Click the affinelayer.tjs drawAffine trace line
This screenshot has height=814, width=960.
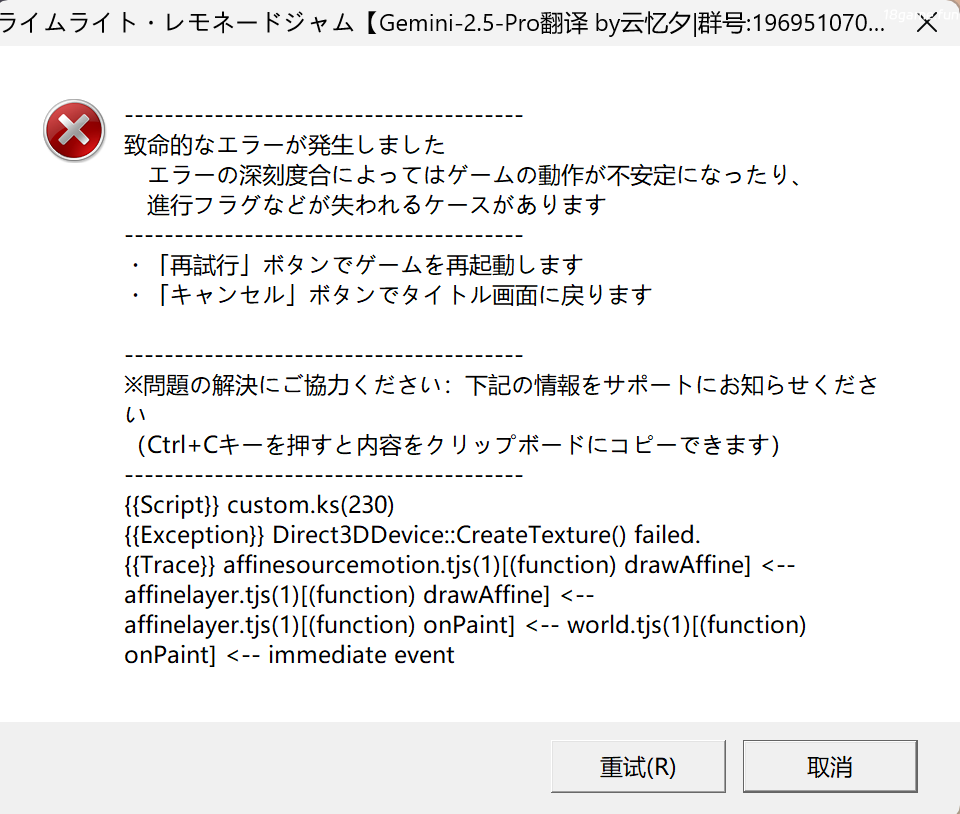(359, 595)
